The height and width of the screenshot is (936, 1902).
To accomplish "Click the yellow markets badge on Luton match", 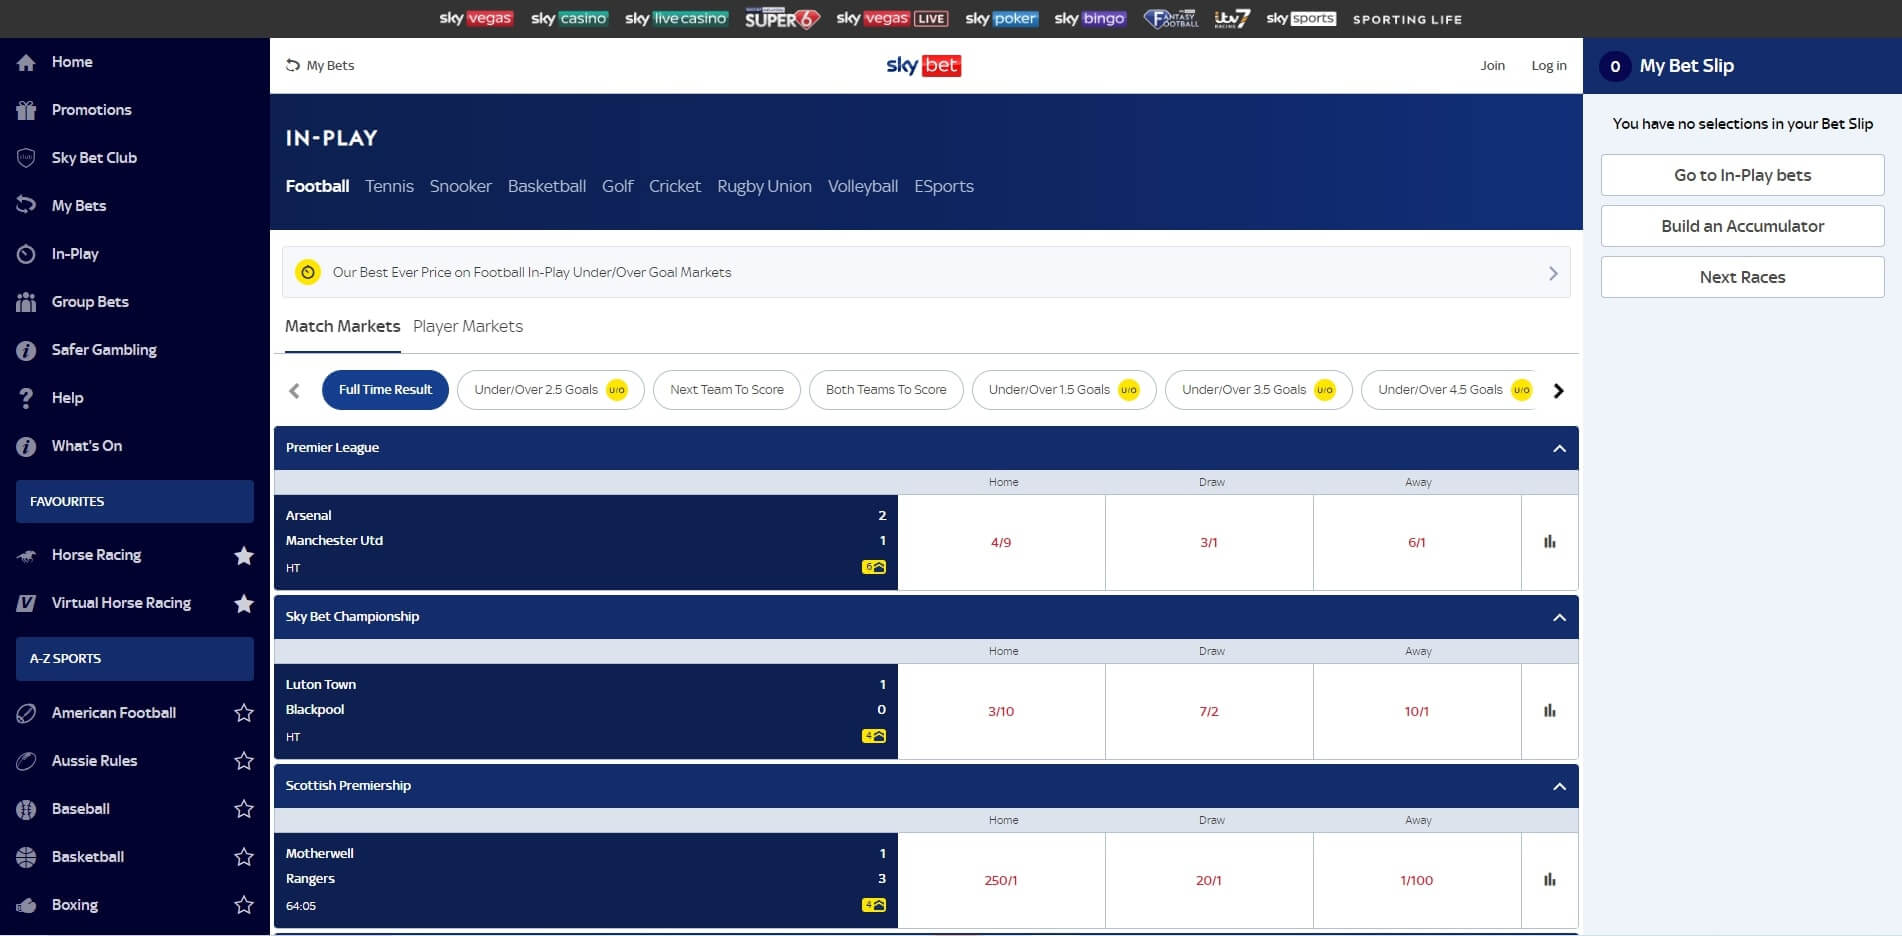I will pos(874,736).
